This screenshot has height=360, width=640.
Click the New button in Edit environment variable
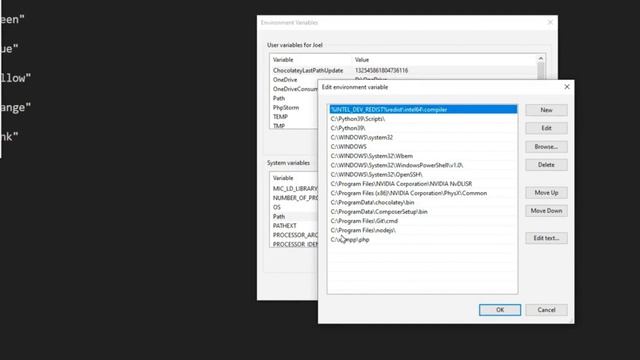tap(546, 110)
